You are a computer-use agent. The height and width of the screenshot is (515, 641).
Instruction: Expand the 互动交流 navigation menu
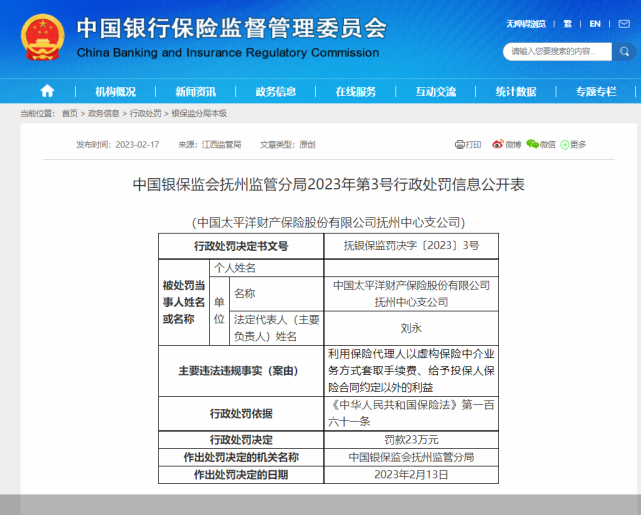point(435,91)
